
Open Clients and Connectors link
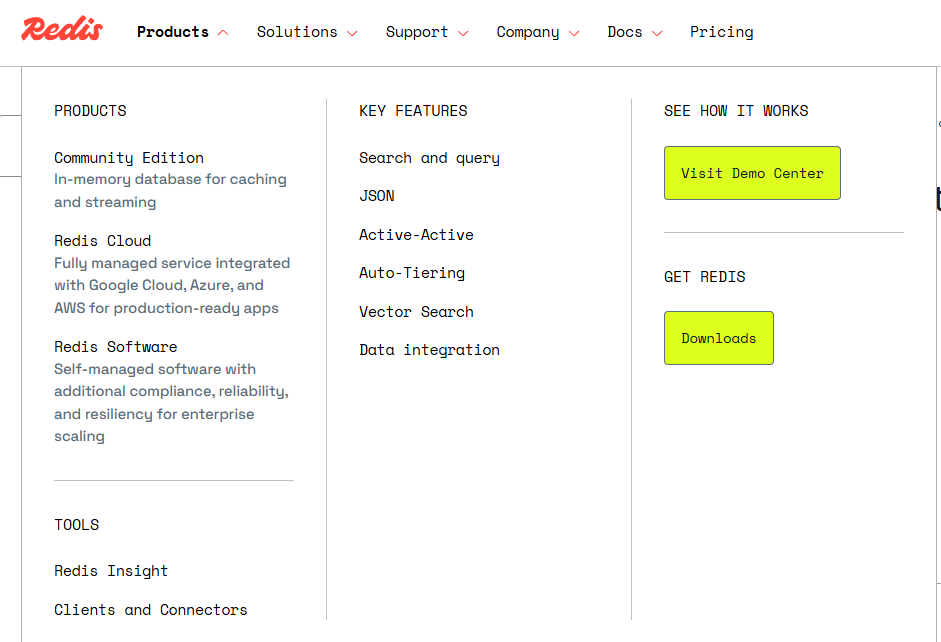click(151, 610)
